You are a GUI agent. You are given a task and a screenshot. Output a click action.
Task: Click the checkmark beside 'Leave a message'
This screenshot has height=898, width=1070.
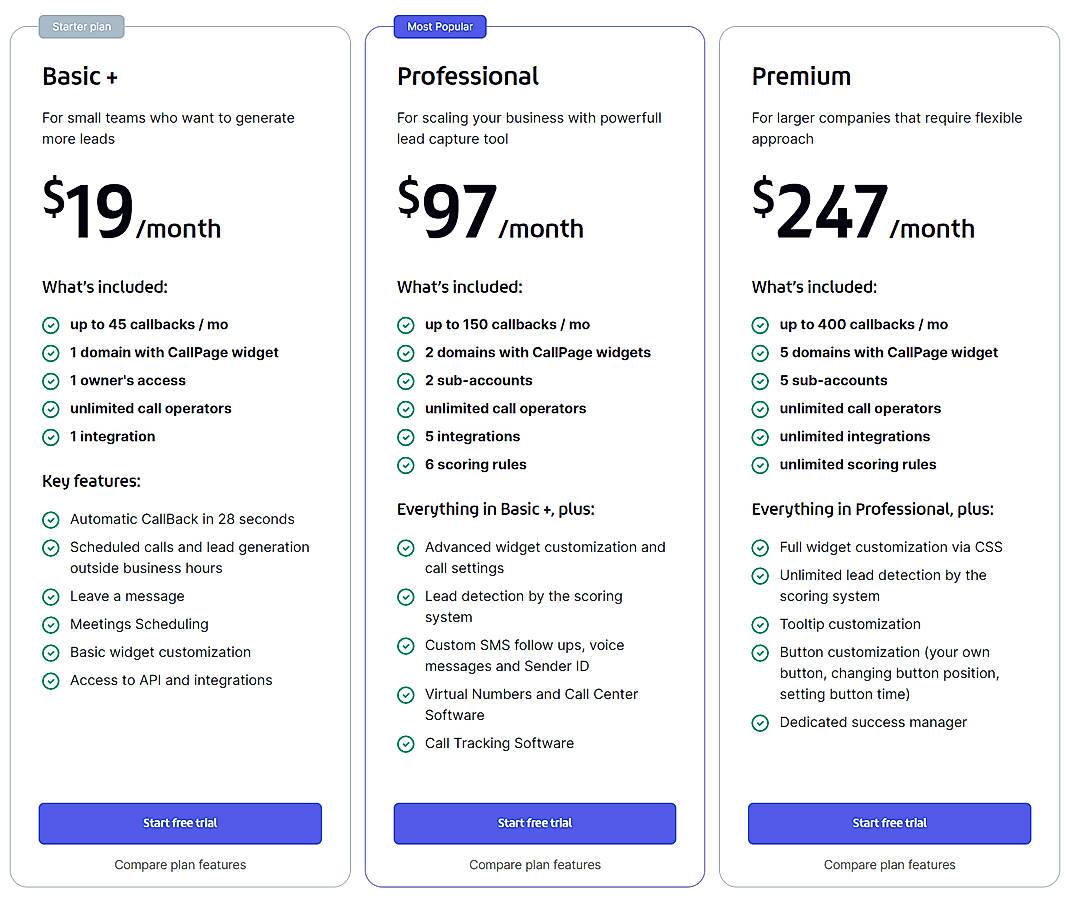(x=51, y=596)
